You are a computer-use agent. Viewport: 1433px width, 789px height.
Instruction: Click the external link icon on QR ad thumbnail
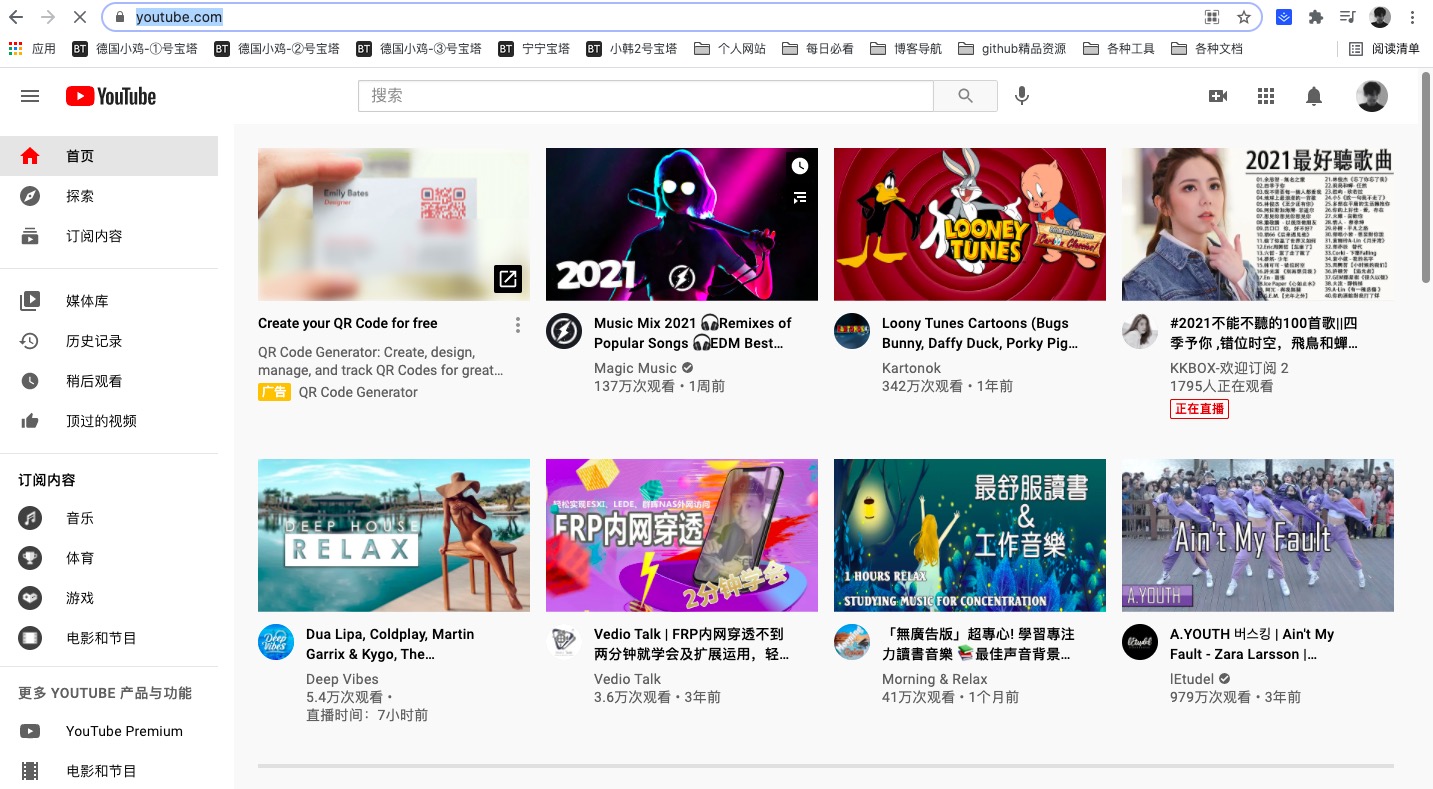click(x=508, y=279)
